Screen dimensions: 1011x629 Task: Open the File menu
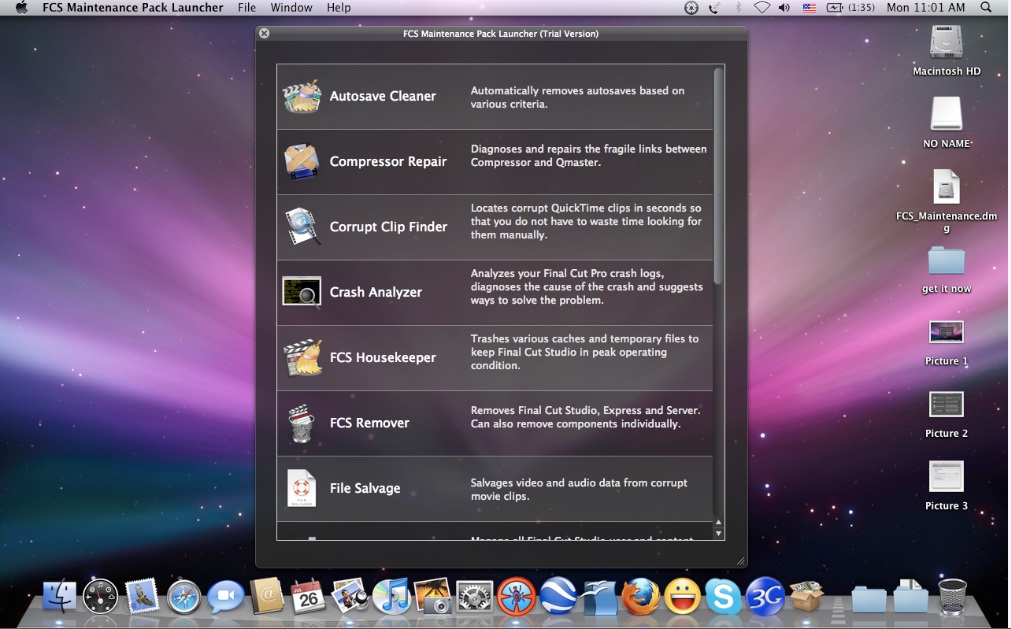(x=246, y=8)
